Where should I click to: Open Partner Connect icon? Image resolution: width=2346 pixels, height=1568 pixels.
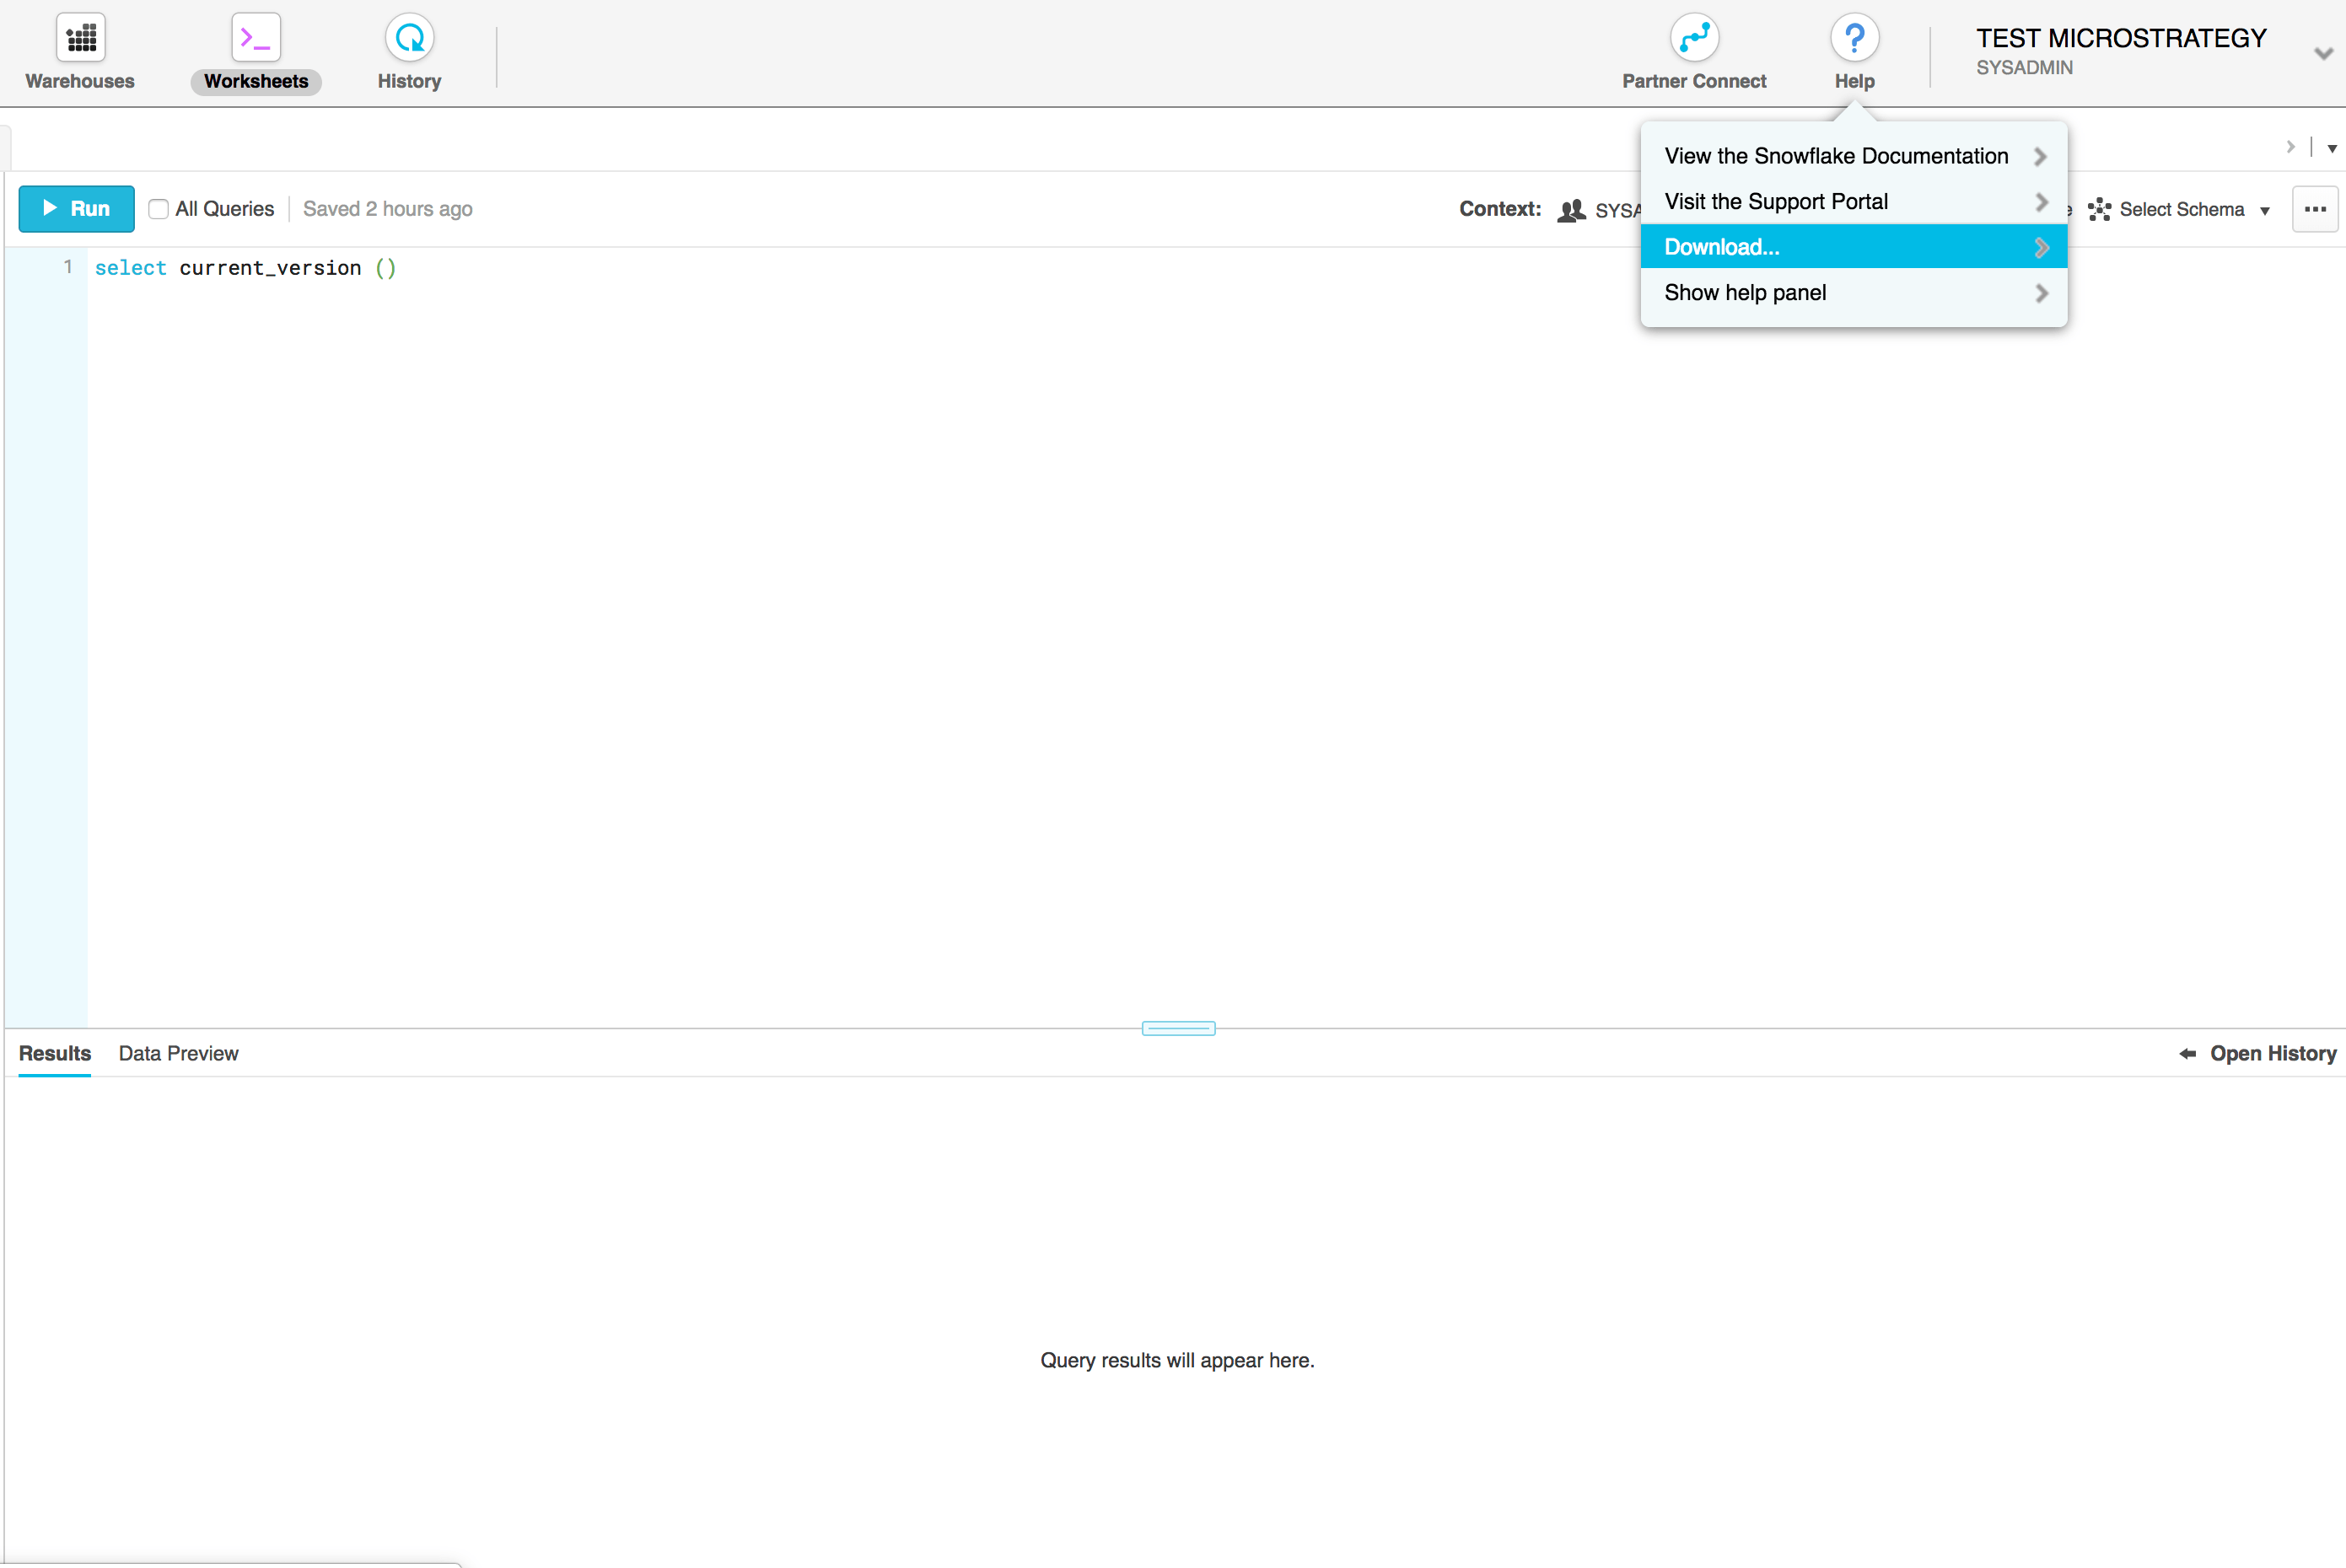(x=1694, y=38)
